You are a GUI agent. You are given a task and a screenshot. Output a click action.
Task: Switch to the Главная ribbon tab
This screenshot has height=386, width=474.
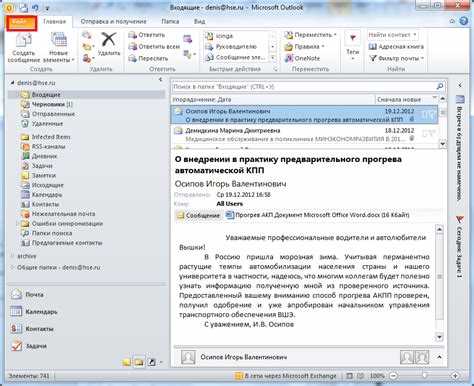coord(54,22)
